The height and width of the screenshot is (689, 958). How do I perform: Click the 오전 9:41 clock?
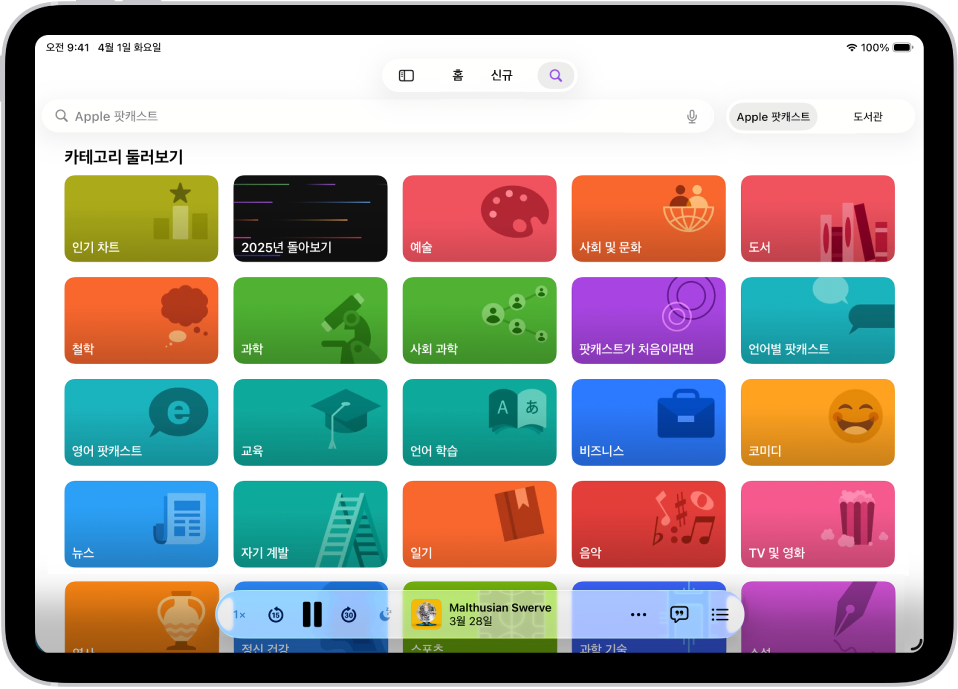pyautogui.click(x=67, y=47)
